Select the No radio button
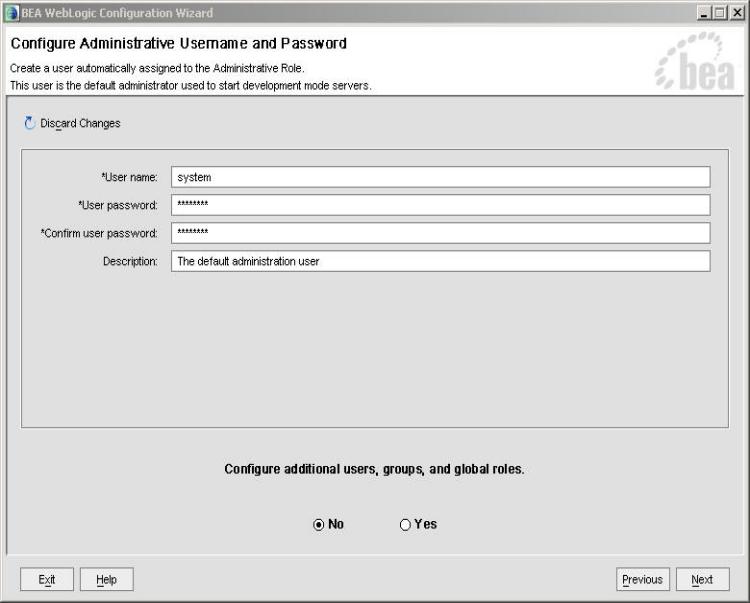This screenshot has height=603, width=750. (x=319, y=525)
